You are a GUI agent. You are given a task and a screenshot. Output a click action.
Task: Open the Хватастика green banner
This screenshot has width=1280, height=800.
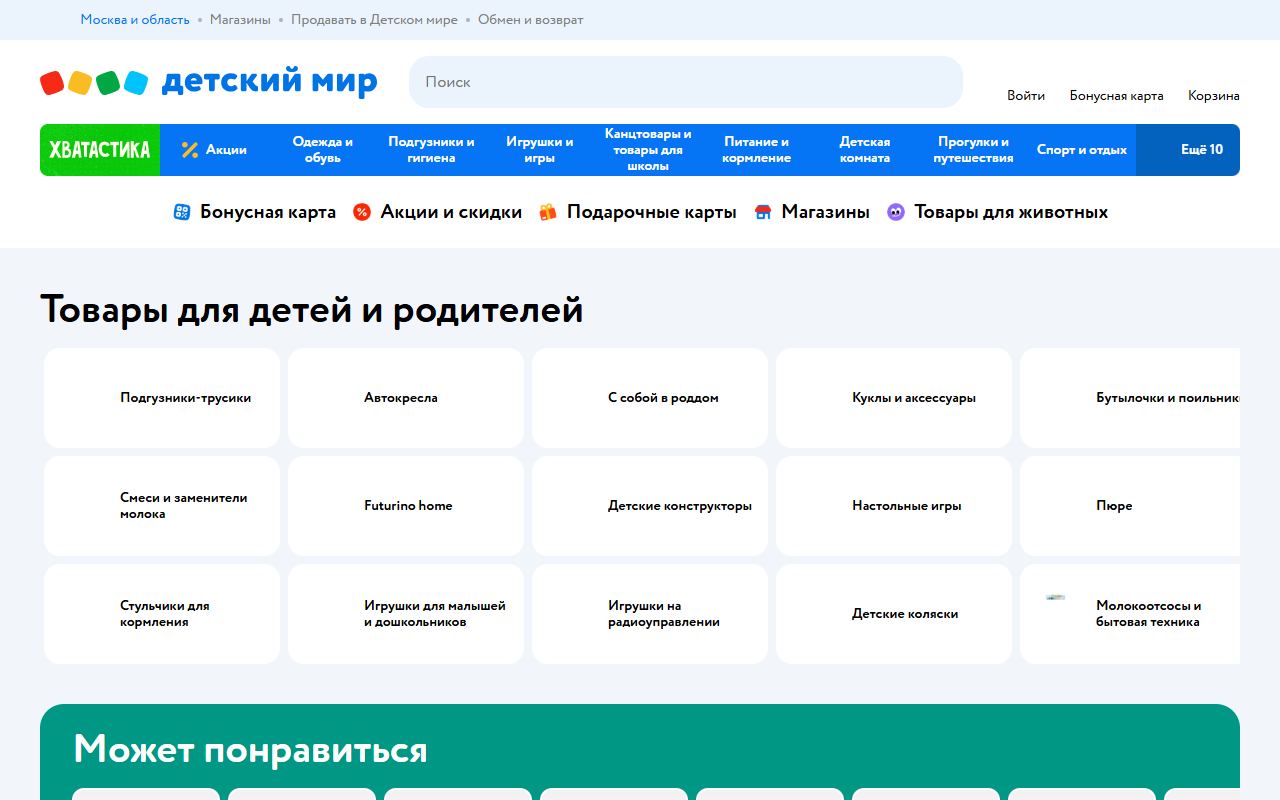pyautogui.click(x=100, y=150)
